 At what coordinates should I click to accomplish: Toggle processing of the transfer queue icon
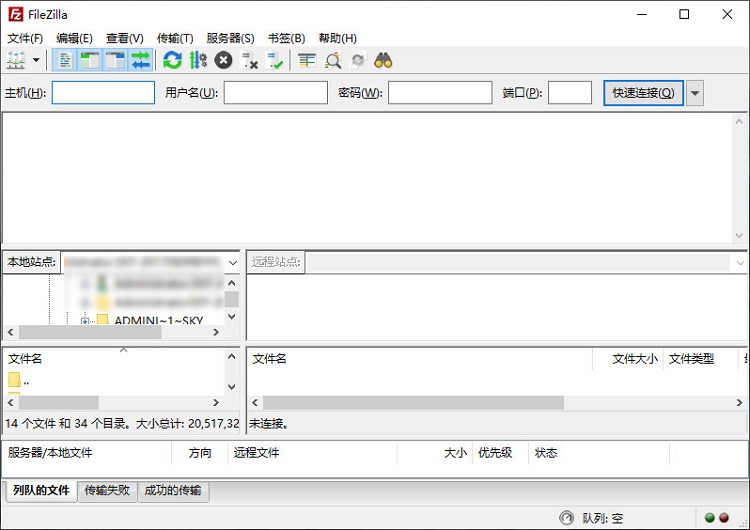click(198, 60)
